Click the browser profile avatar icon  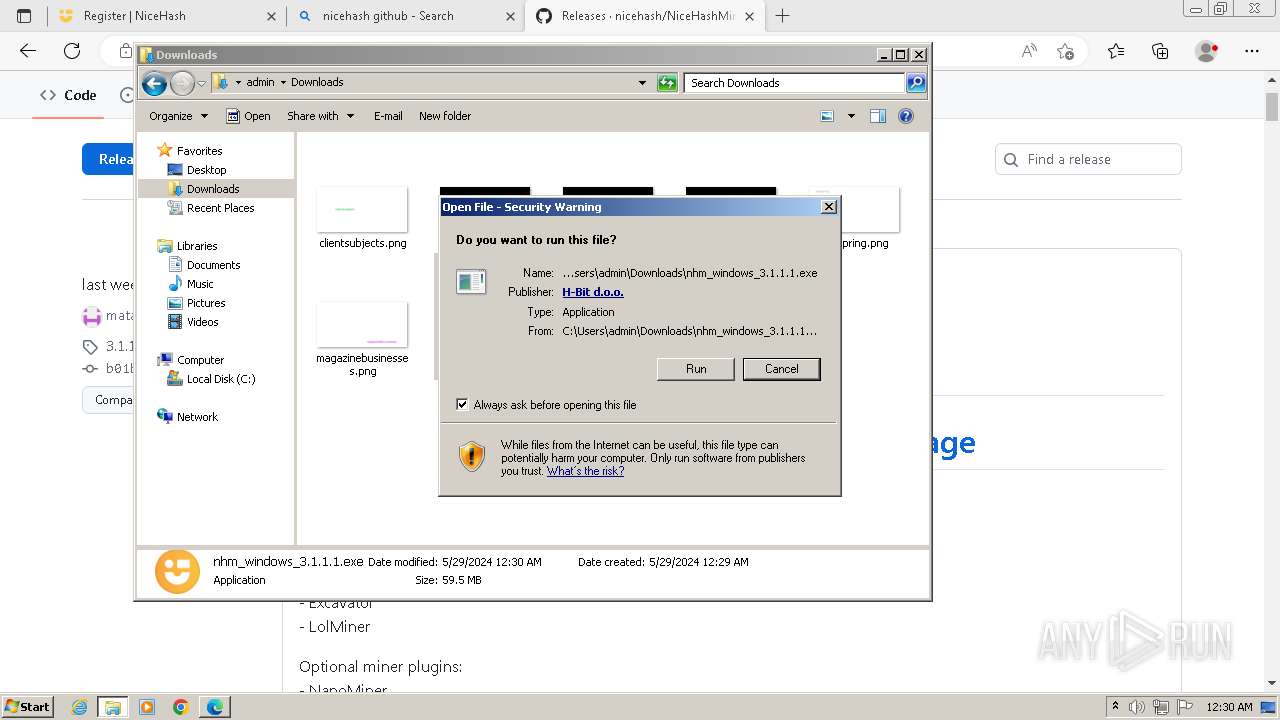pyautogui.click(x=1207, y=51)
